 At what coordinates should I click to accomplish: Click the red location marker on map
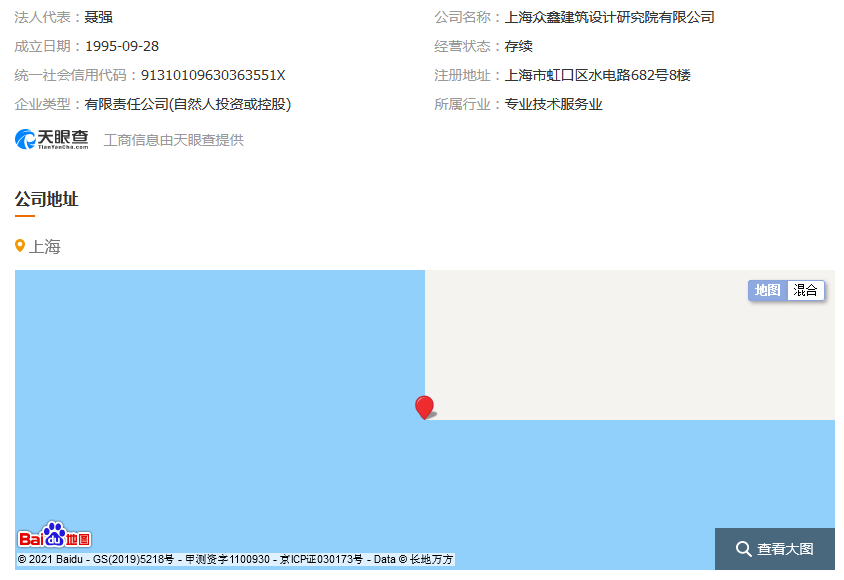pos(424,407)
